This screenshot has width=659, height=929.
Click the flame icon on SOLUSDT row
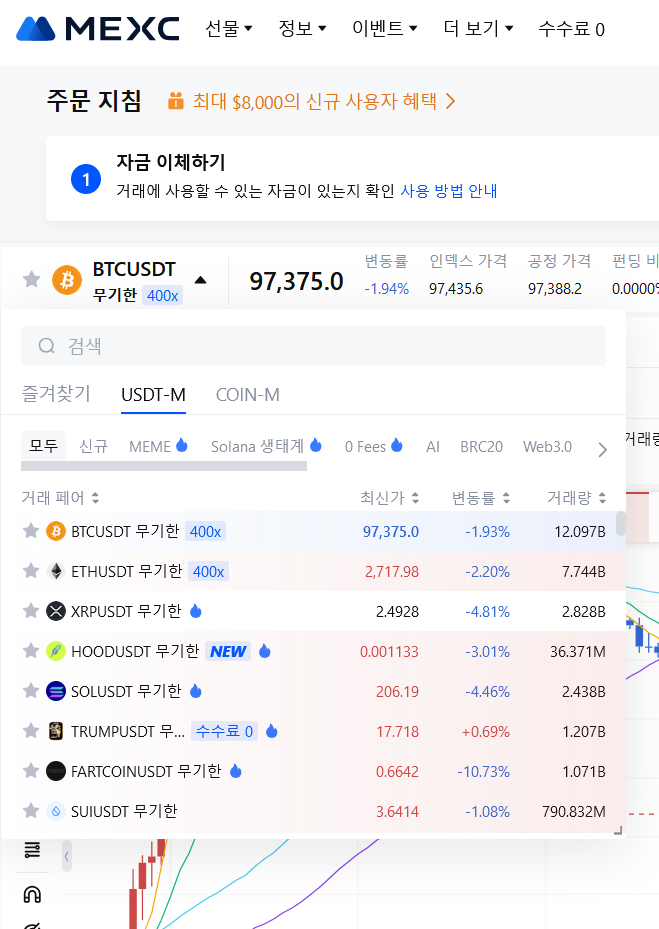pos(196,690)
